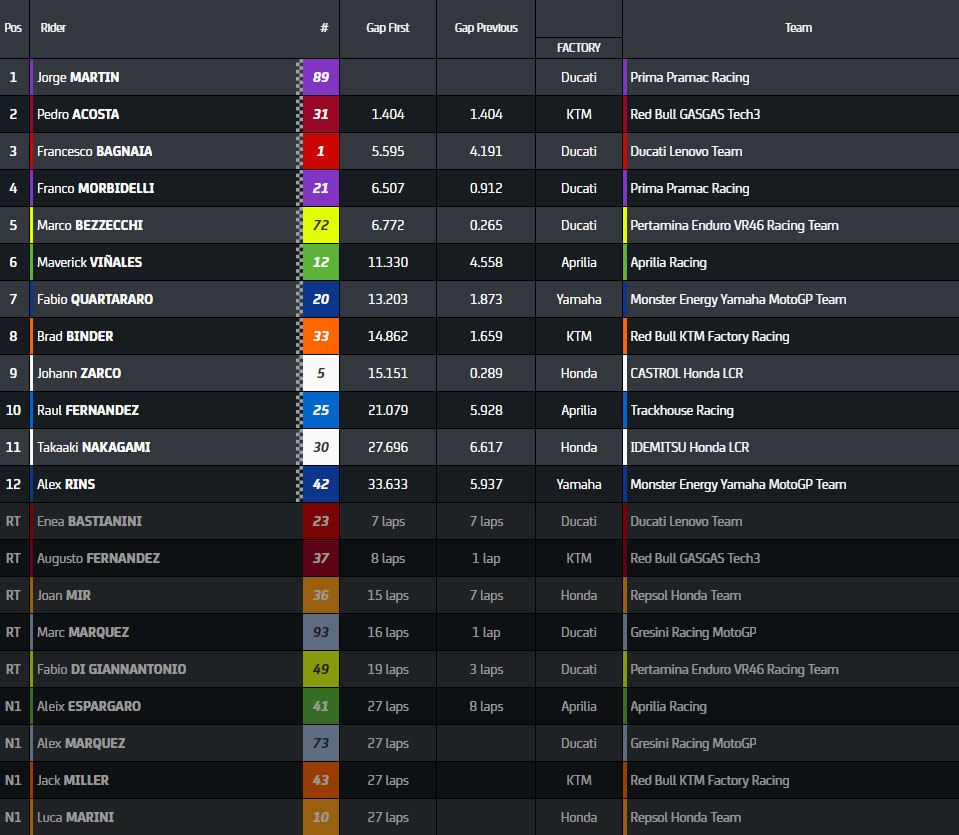Click Maverick Viñales' green number 12 badge
959x835 pixels.
[x=321, y=262]
